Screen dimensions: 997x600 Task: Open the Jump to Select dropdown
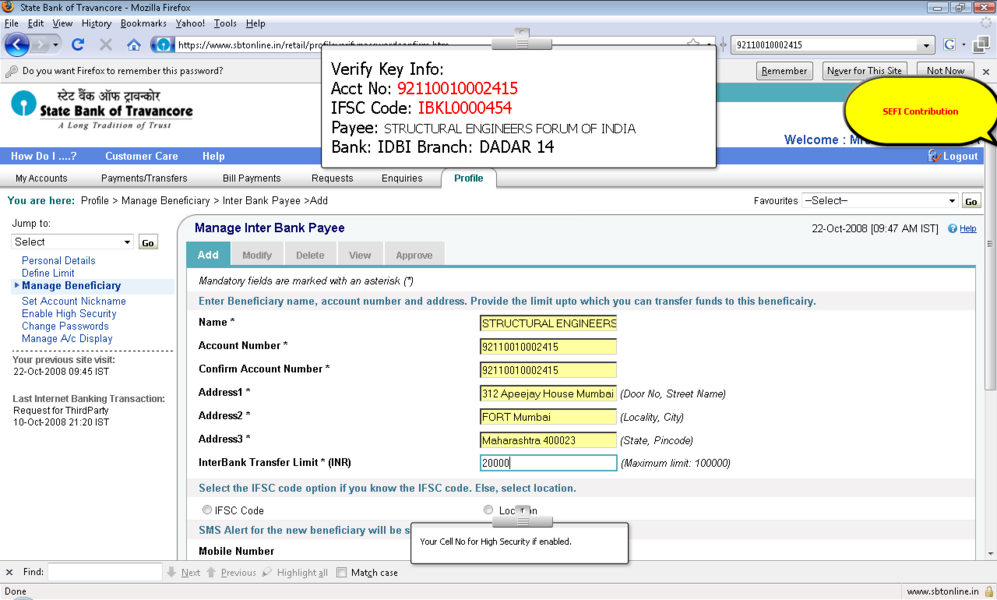[72, 242]
